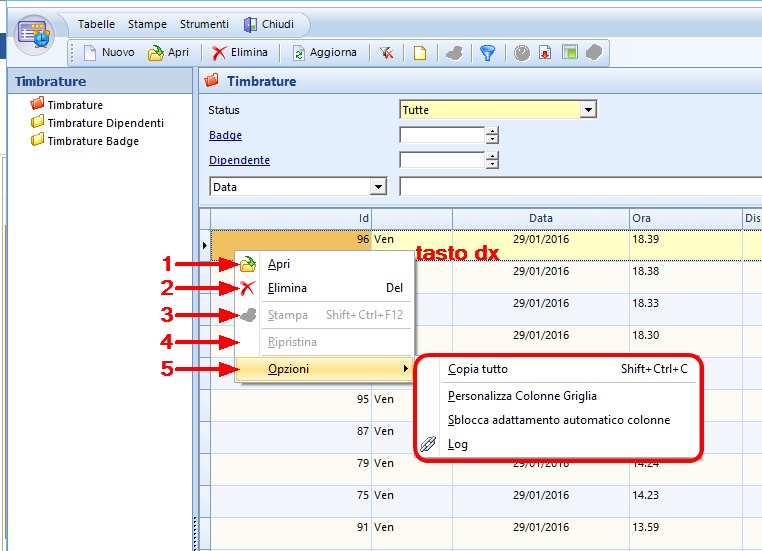762x551 pixels.
Task: Click the paperclip Log icon in submenu
Action: click(x=429, y=445)
